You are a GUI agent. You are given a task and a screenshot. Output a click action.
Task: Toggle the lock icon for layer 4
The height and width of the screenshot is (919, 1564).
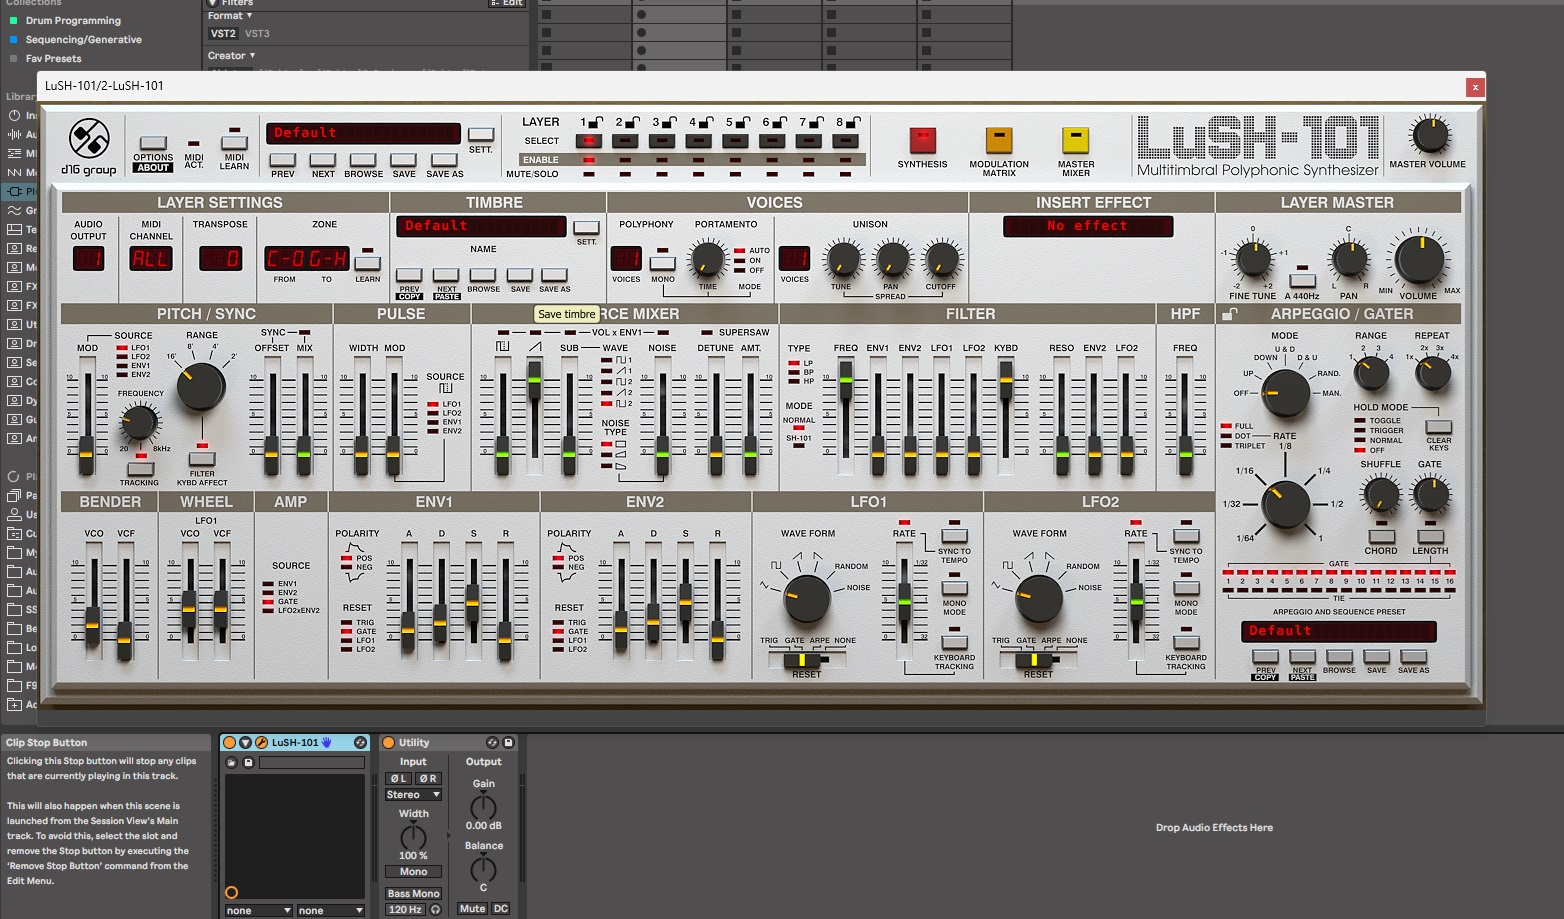(706, 122)
